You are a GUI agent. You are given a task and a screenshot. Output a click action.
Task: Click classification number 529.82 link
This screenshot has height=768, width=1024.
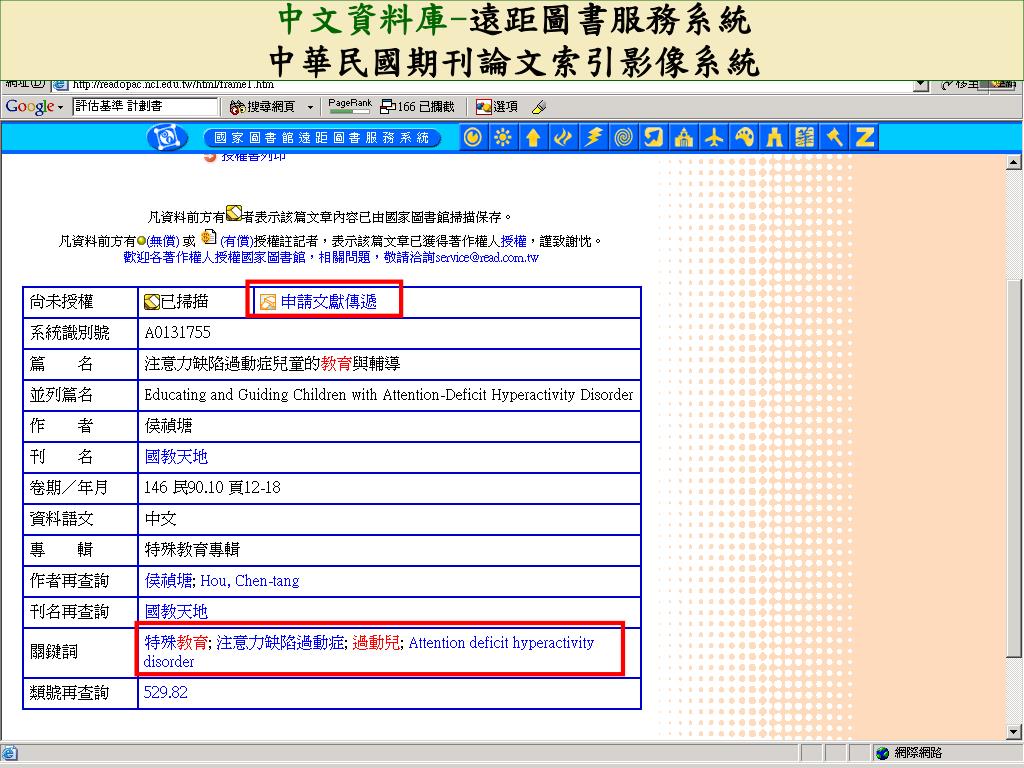click(165, 692)
